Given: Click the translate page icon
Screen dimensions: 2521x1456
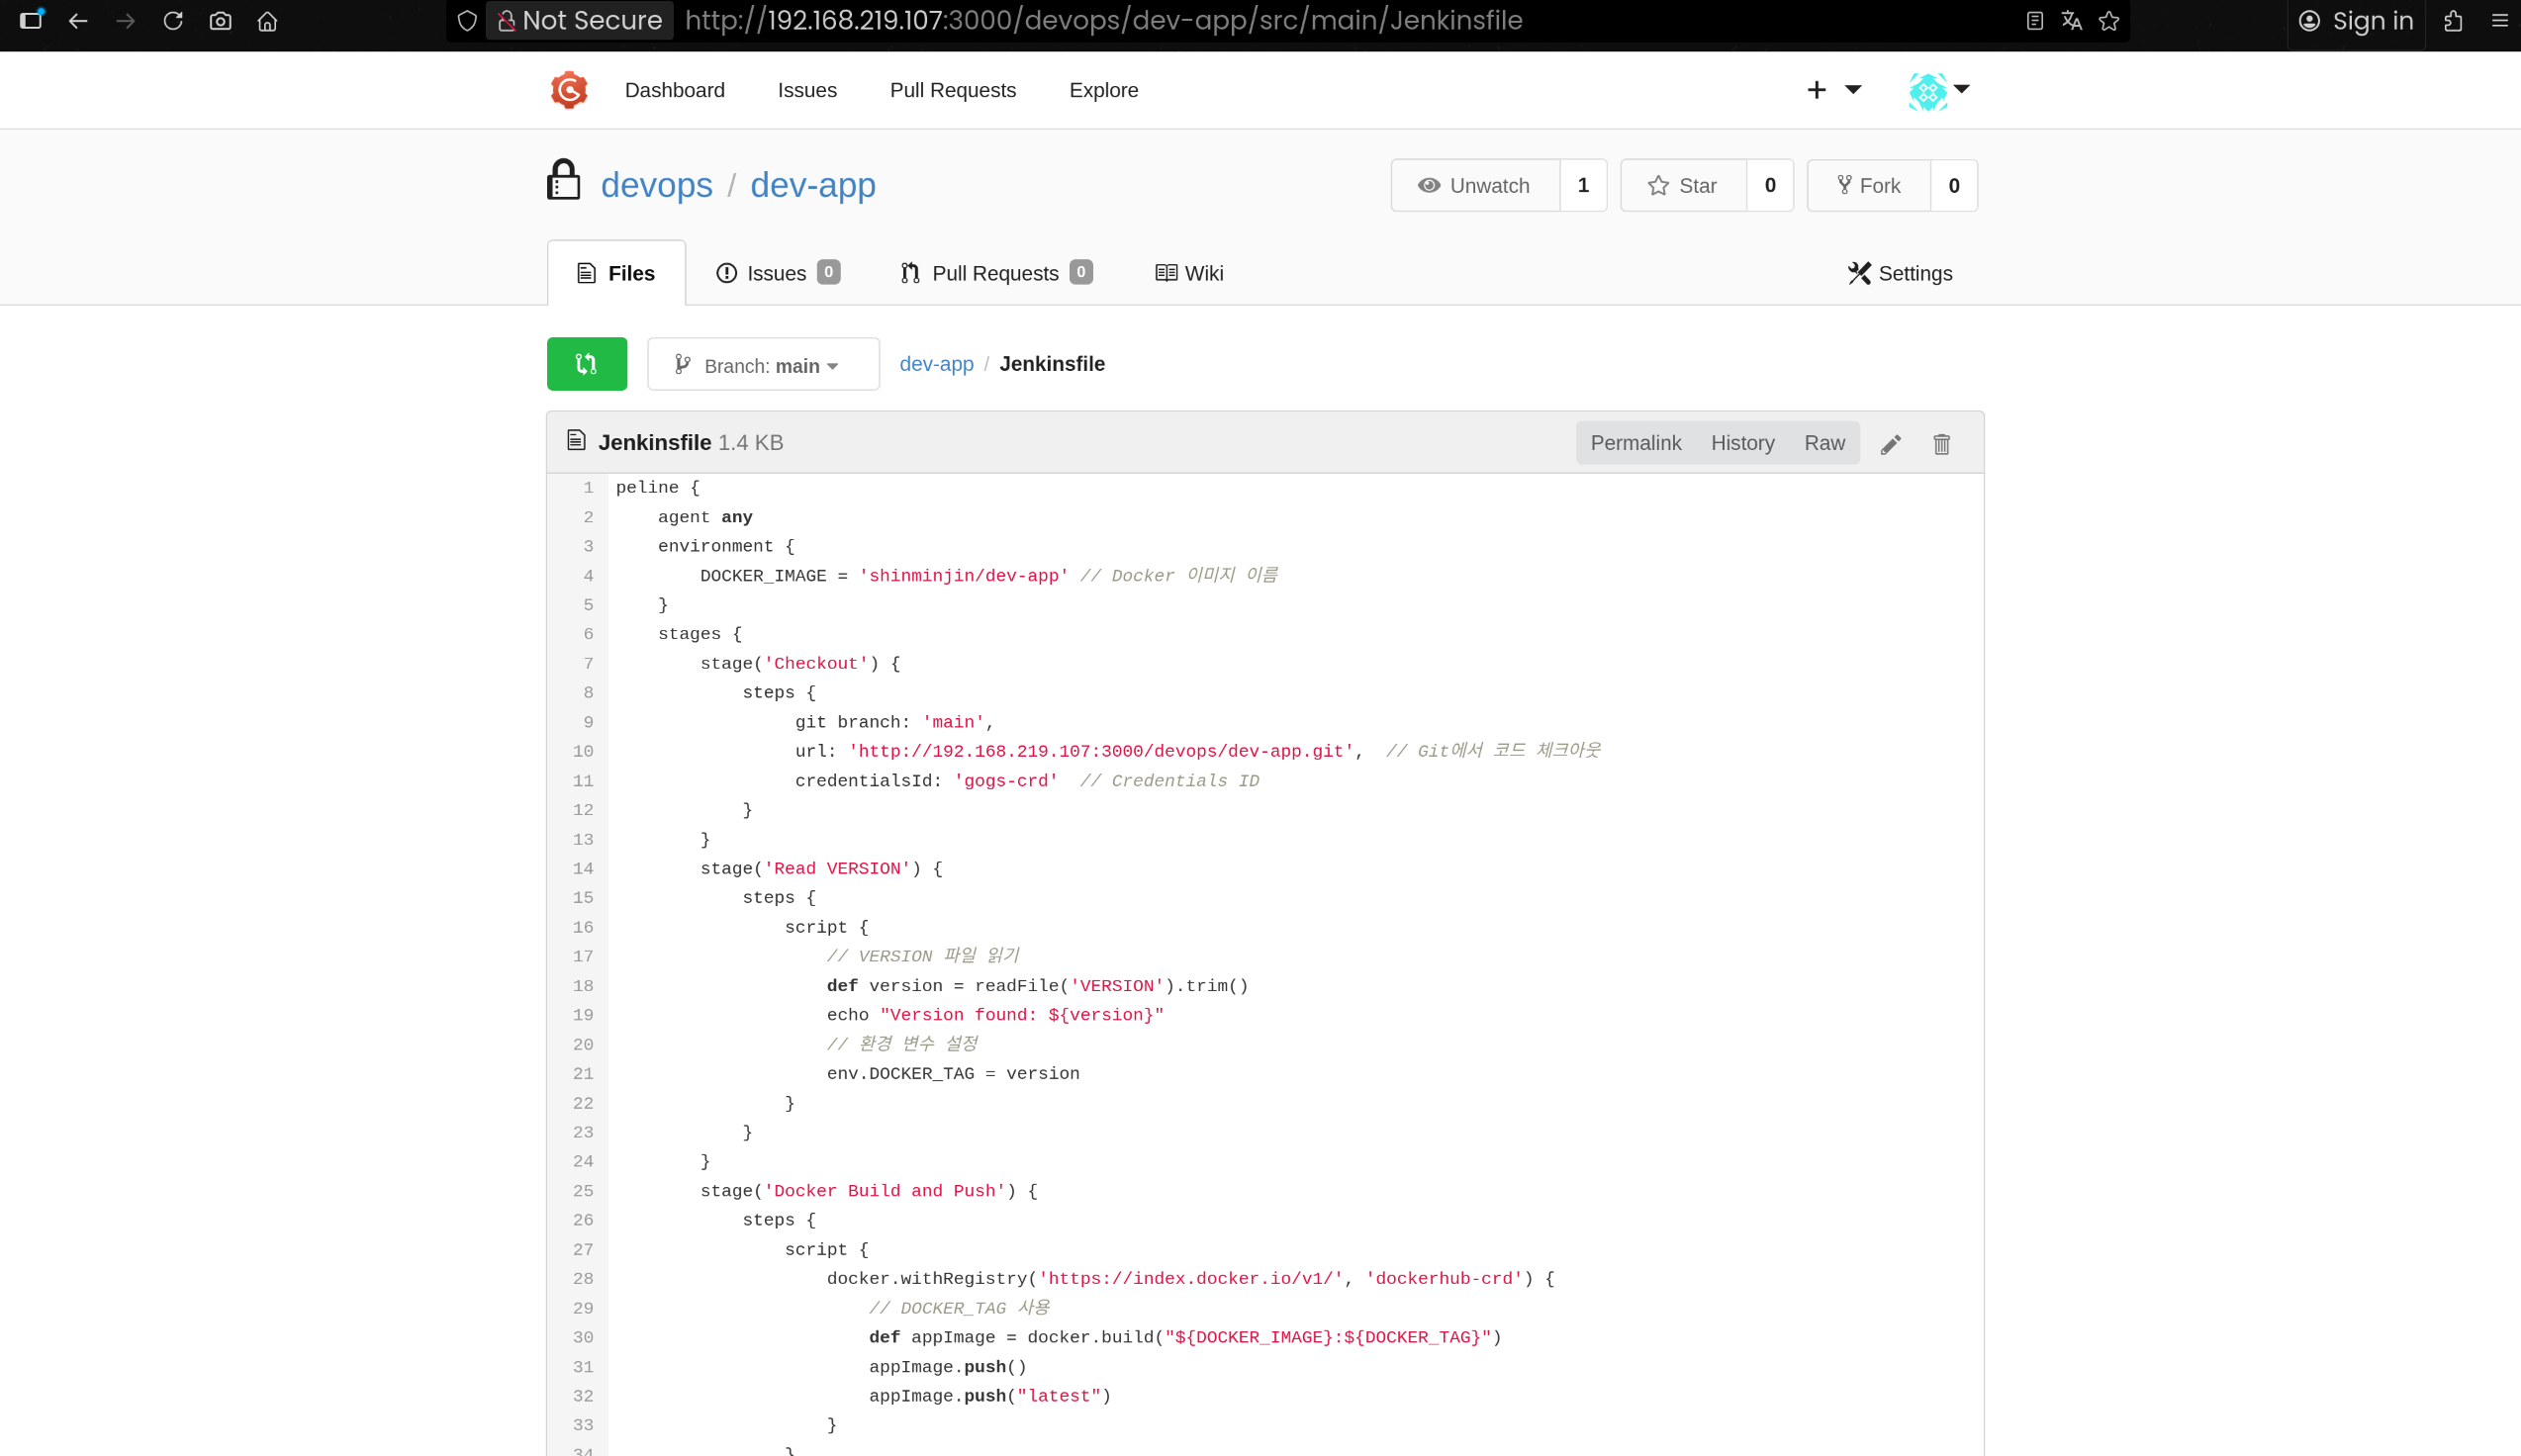Looking at the screenshot, I should [2071, 21].
